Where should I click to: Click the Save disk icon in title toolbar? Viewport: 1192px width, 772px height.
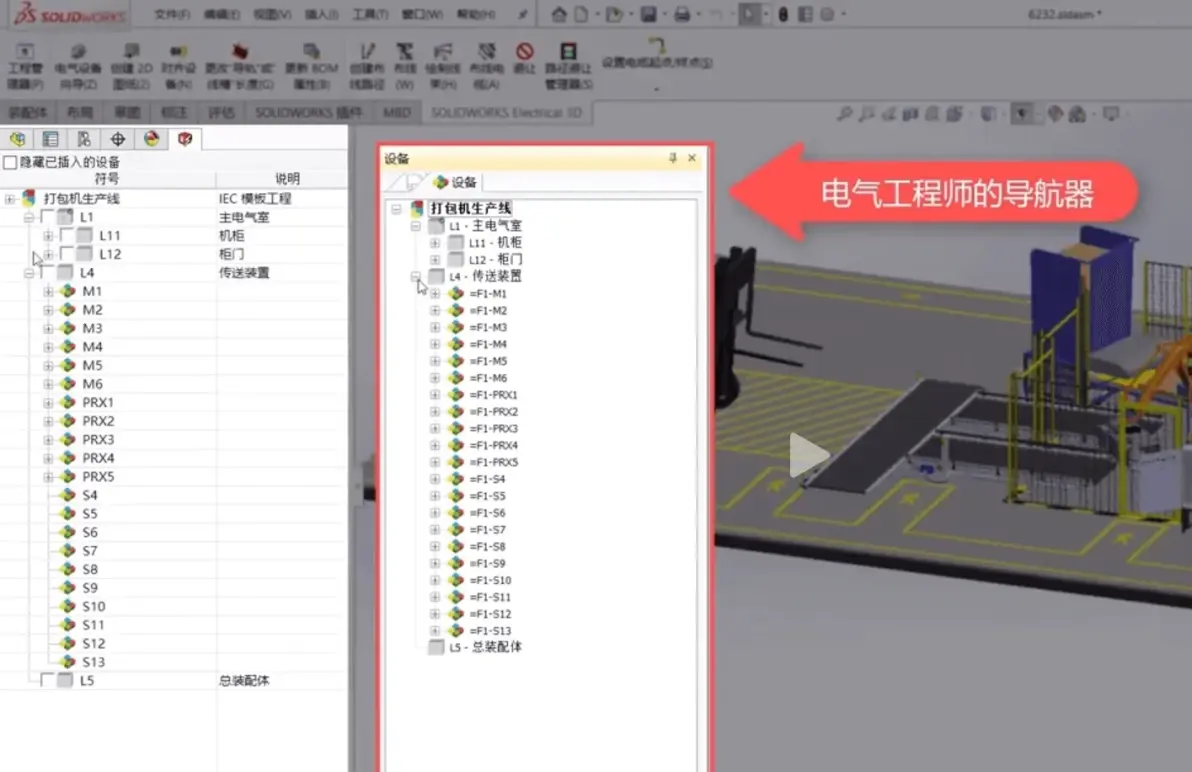click(x=648, y=14)
